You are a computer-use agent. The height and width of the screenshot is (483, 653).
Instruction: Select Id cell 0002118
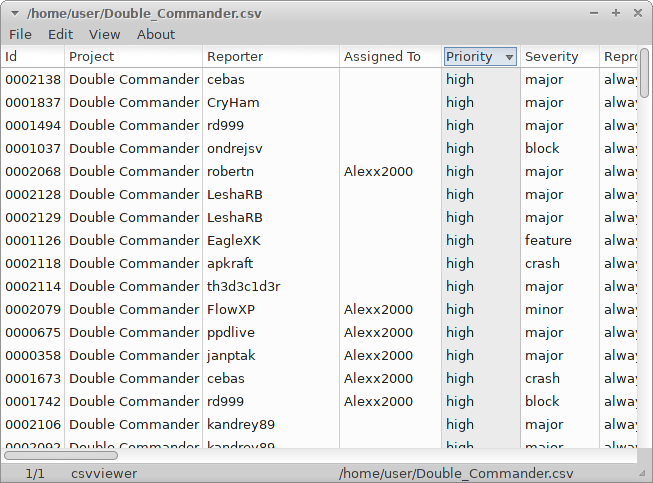pos(33,264)
